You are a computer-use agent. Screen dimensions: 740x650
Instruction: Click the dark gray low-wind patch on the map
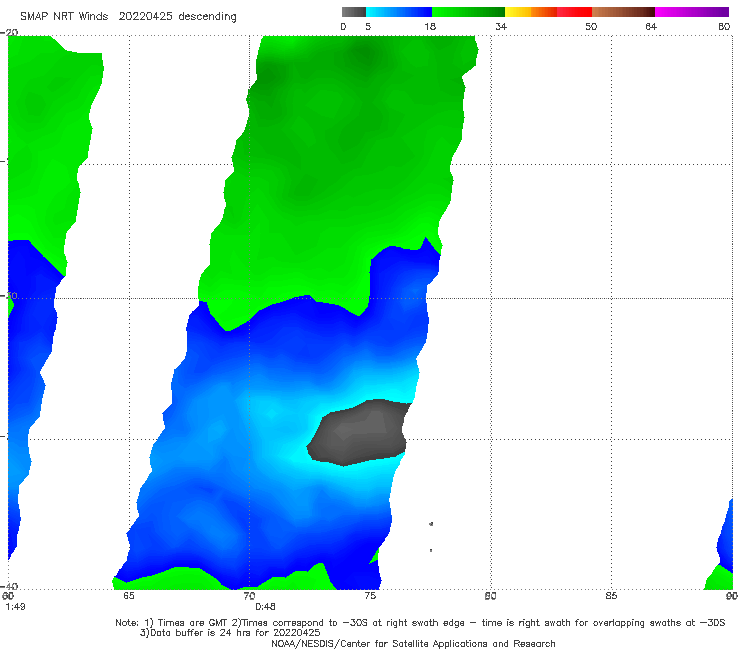pos(360,432)
